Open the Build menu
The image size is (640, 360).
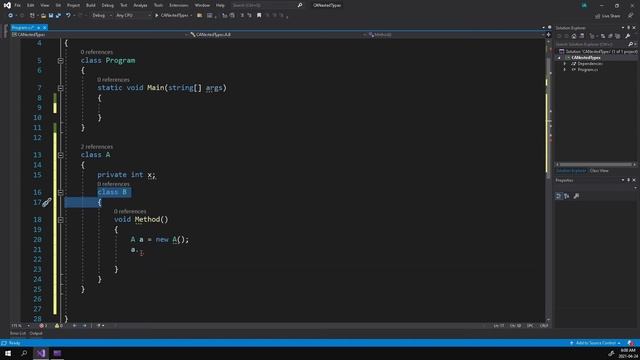click(91, 5)
